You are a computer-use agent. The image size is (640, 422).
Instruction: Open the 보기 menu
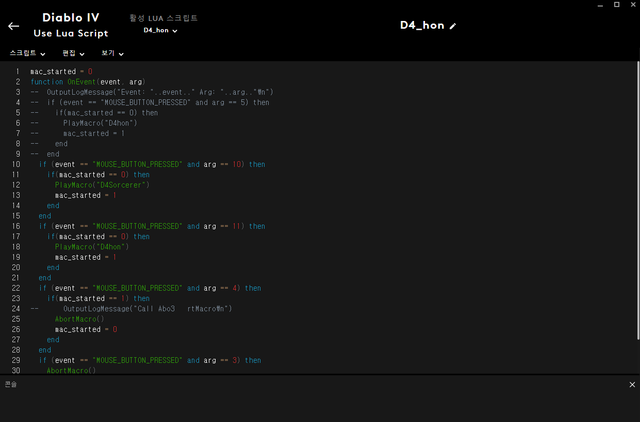(x=112, y=53)
